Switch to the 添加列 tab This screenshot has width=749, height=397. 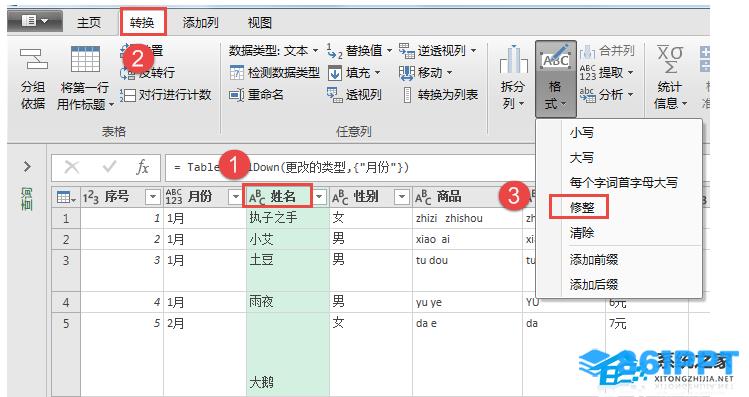201,22
